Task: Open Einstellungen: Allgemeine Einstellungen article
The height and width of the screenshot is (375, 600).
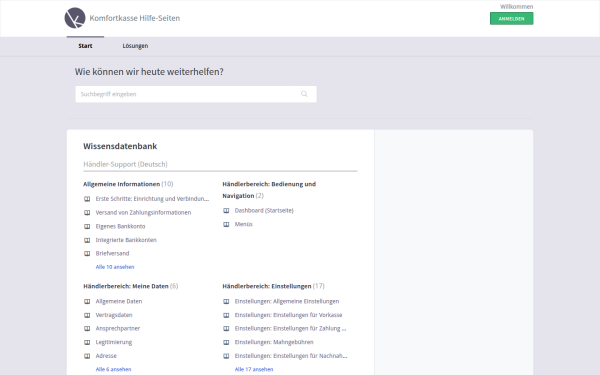Action: [x=287, y=301]
